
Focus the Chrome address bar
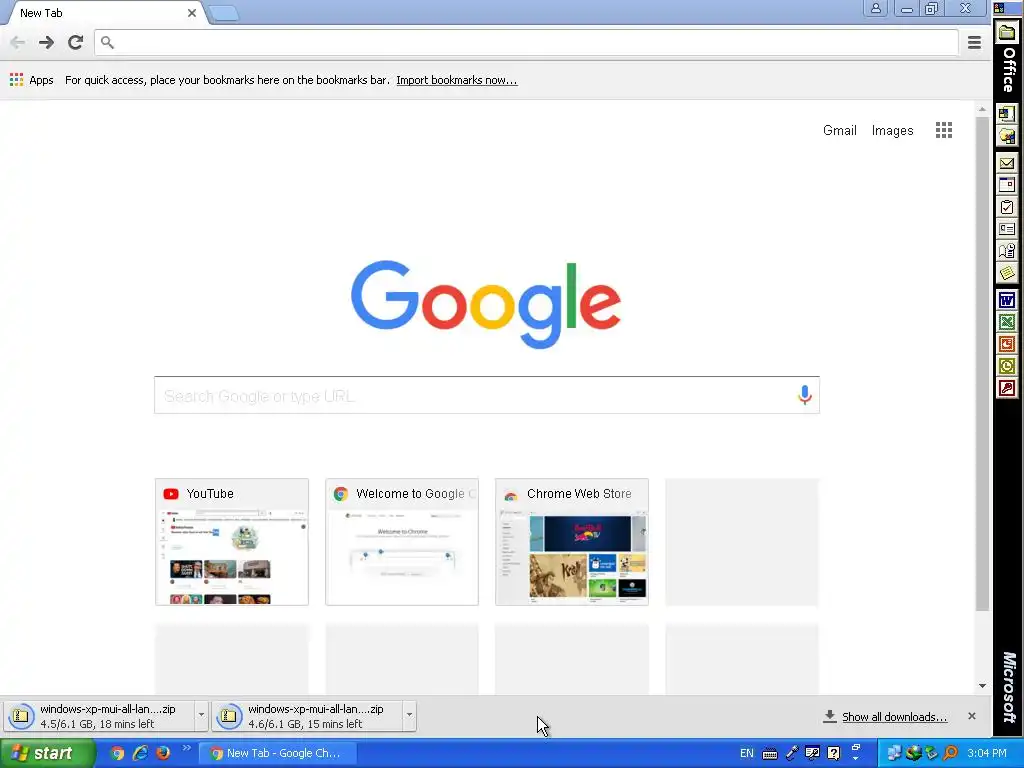(x=526, y=42)
